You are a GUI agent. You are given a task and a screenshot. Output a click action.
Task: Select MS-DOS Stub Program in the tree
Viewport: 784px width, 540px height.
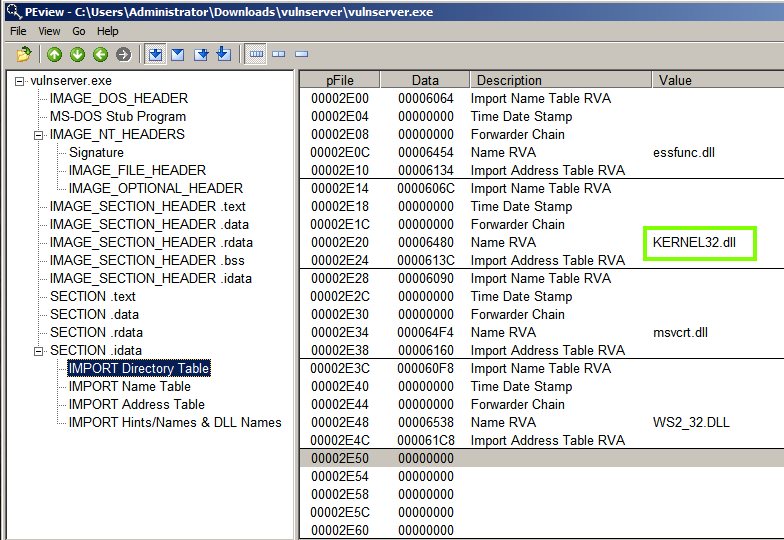pyautogui.click(x=118, y=116)
